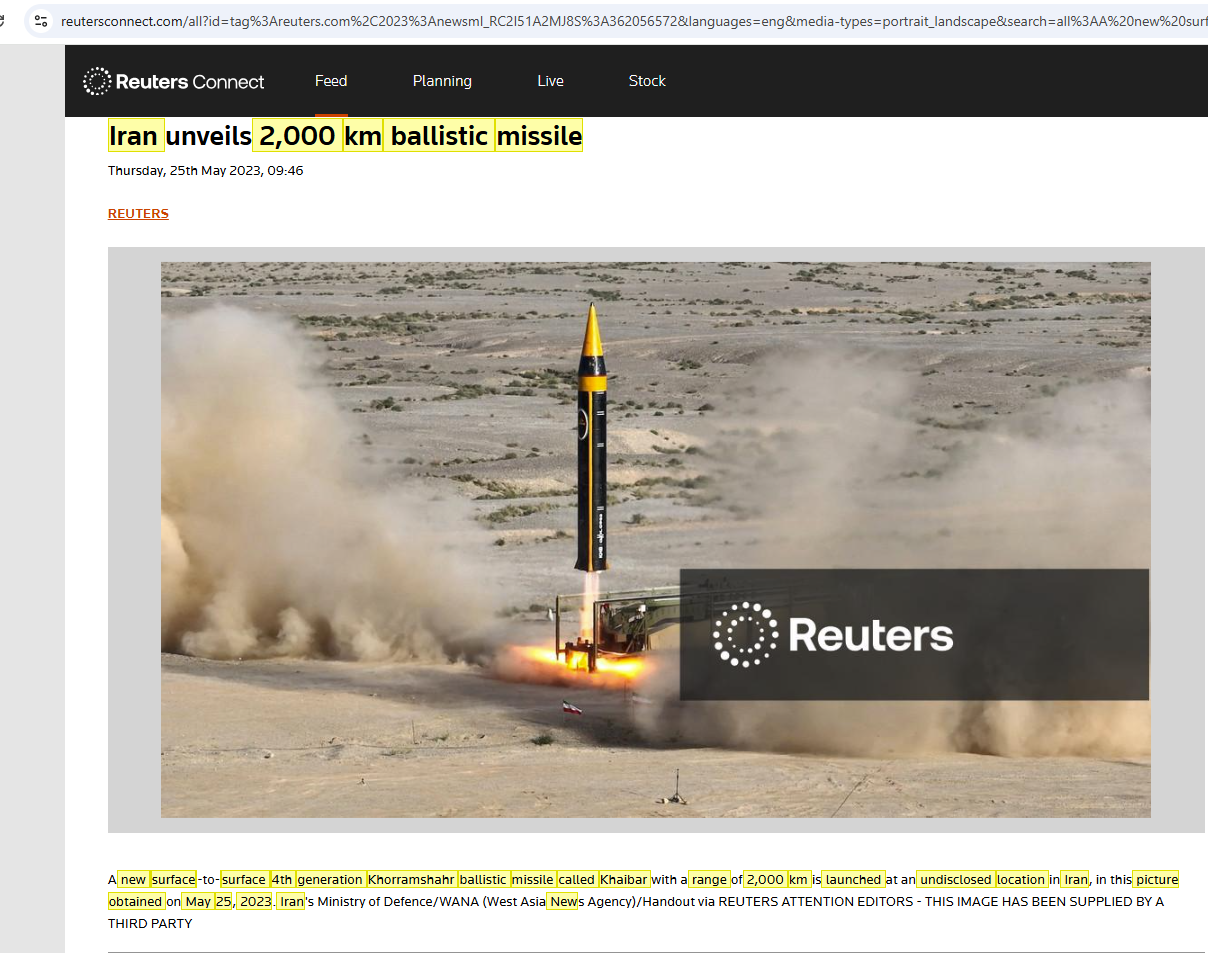Go to the Live tab

click(550, 81)
